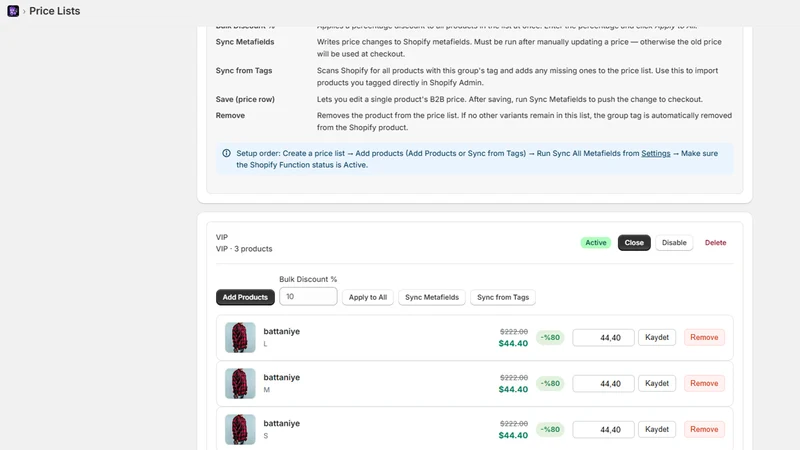Click Kaydet for battaniye M row
800x450 pixels.
pos(657,383)
